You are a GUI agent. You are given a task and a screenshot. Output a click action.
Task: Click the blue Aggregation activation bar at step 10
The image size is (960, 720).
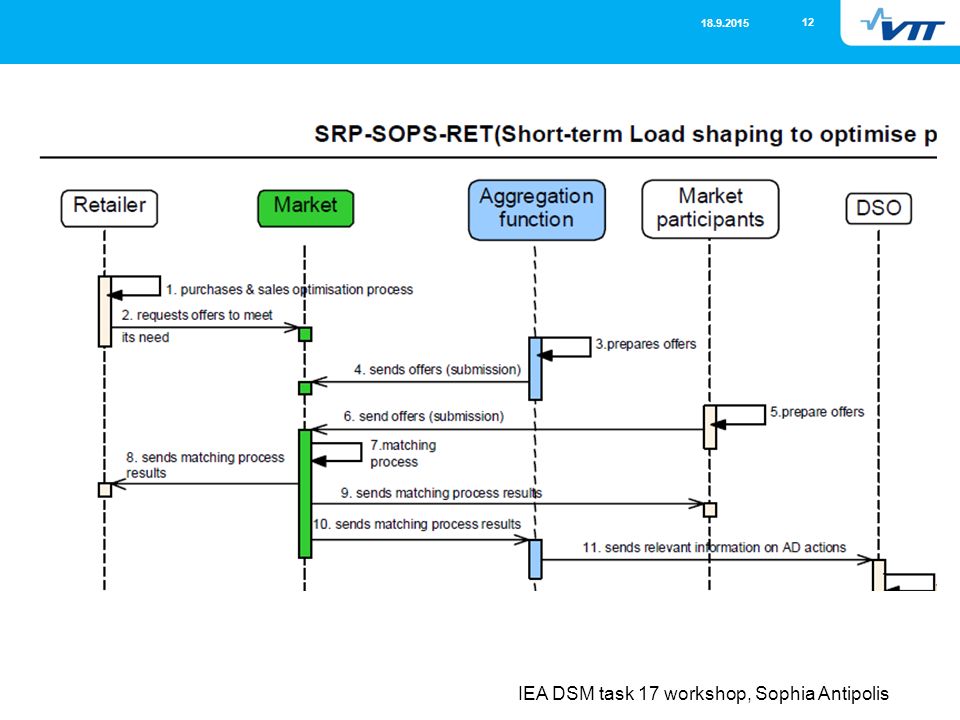point(535,559)
